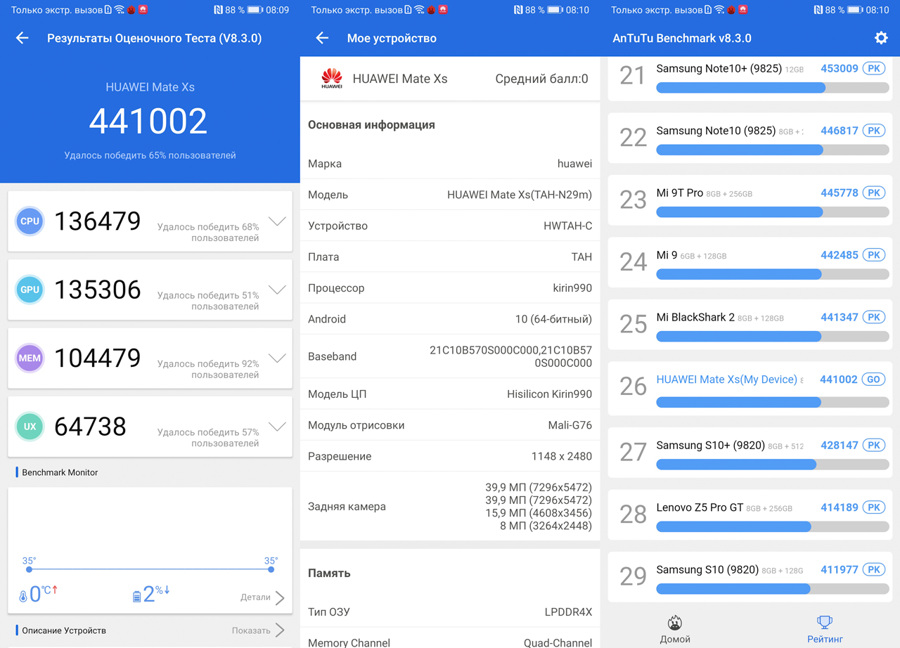Tap the total score 441002

[x=148, y=121]
